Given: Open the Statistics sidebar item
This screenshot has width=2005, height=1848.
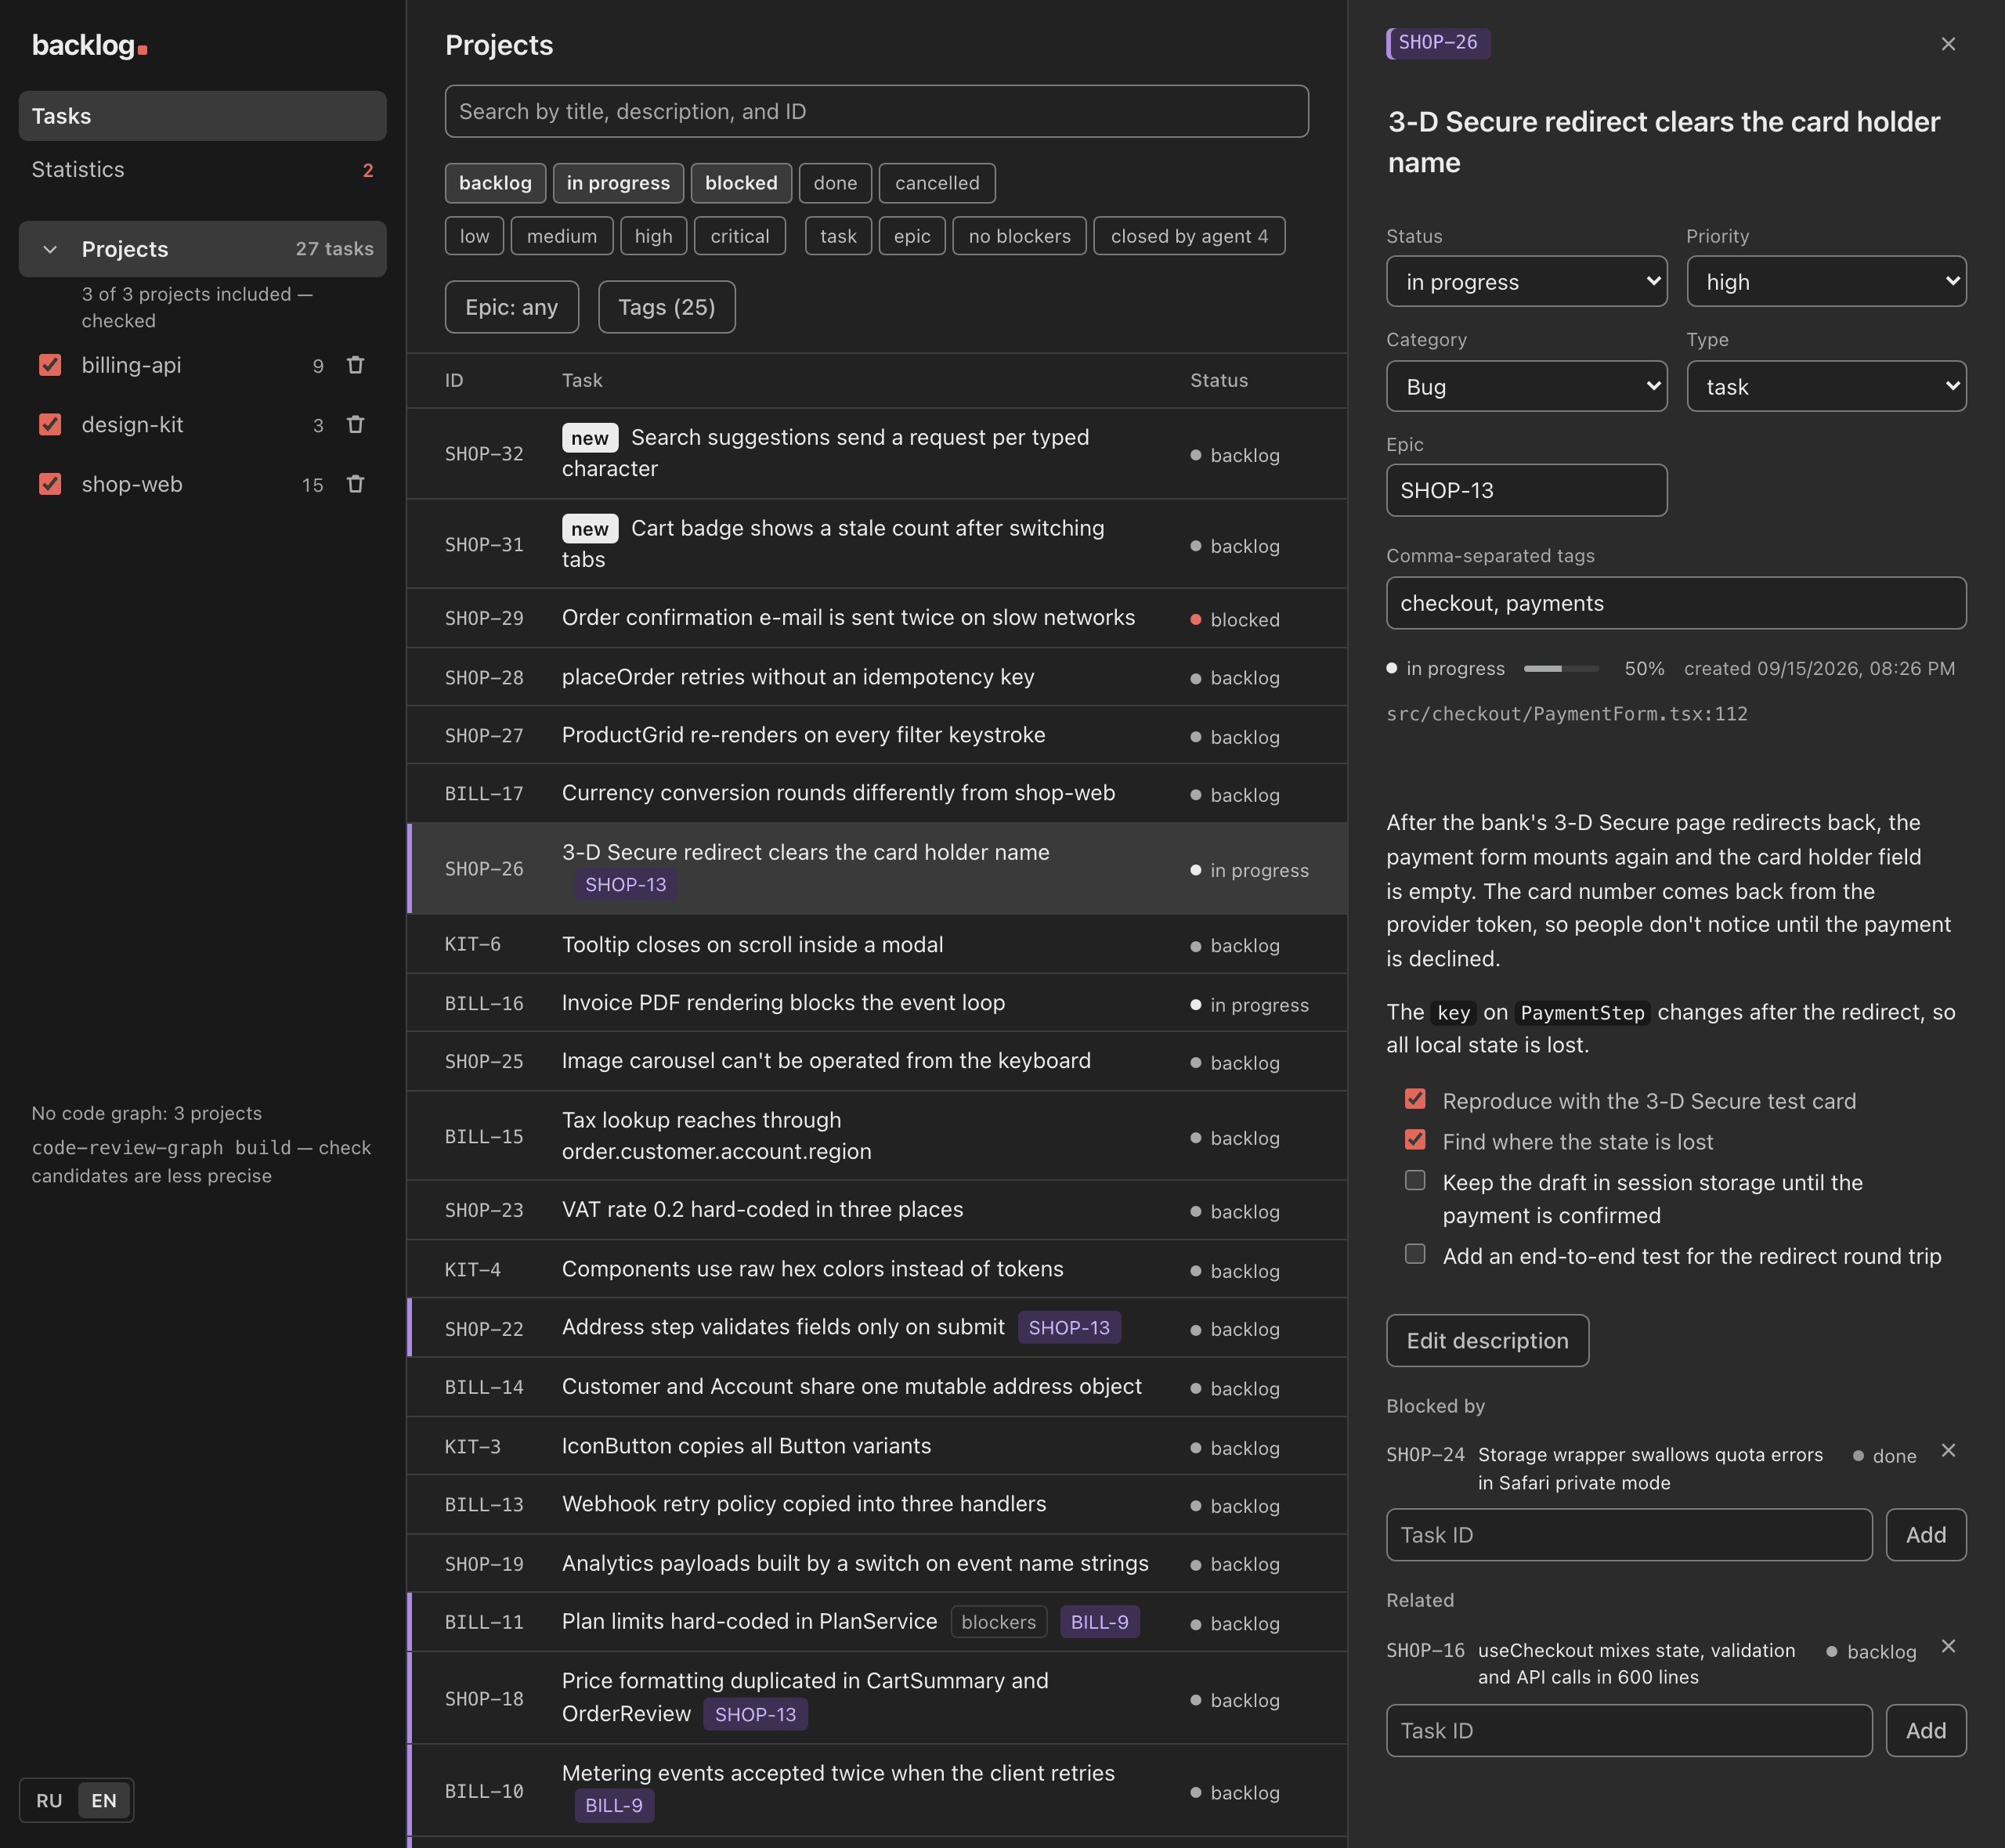Looking at the screenshot, I should (202, 170).
